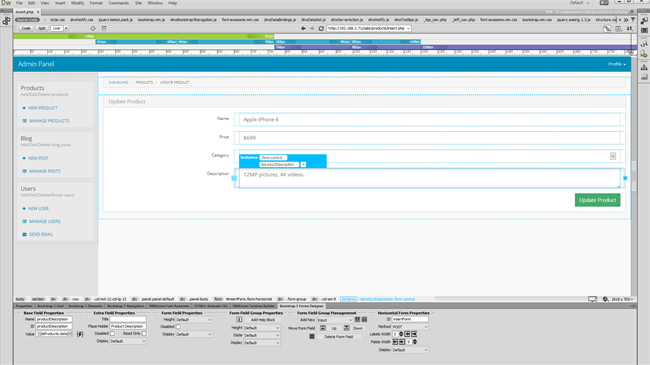This screenshot has width=650, height=365.
Task: Click the Description textarea
Action: point(429,178)
